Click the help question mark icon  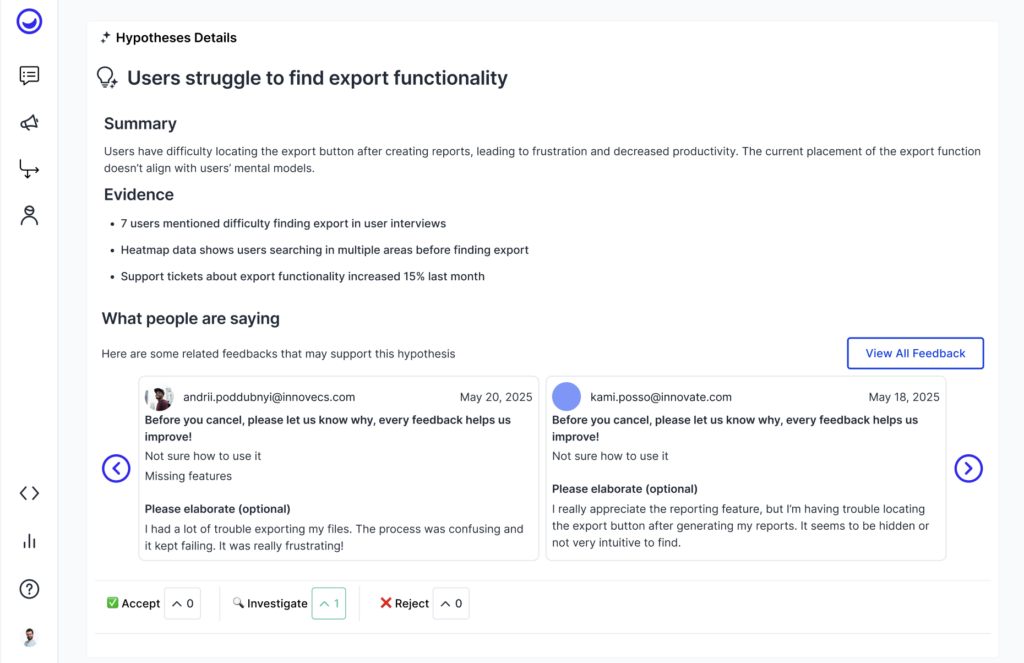[30, 589]
